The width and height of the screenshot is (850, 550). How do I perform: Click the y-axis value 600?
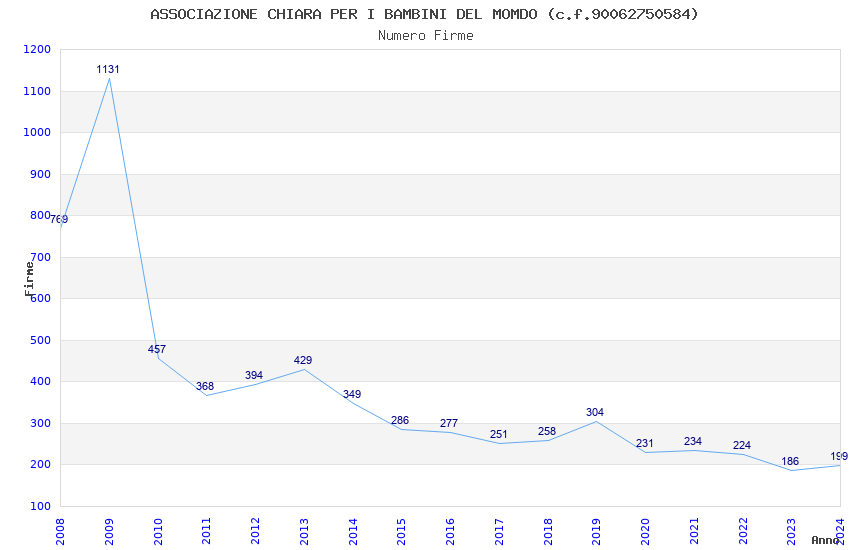pyautogui.click(x=40, y=298)
